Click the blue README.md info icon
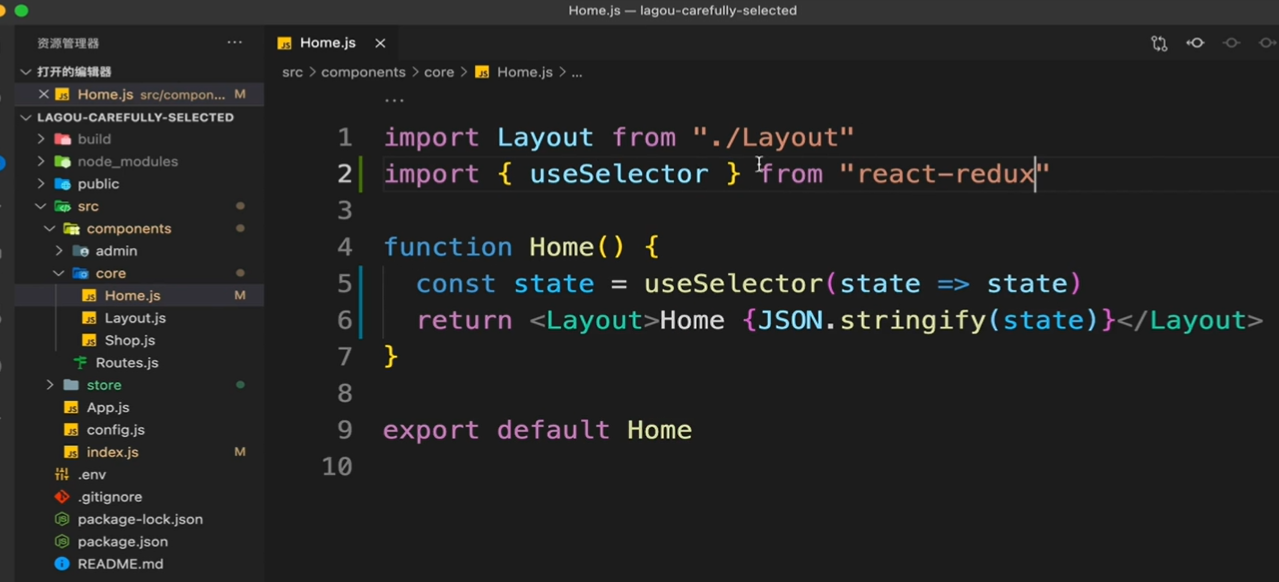The height and width of the screenshot is (582, 1279). (x=62, y=564)
